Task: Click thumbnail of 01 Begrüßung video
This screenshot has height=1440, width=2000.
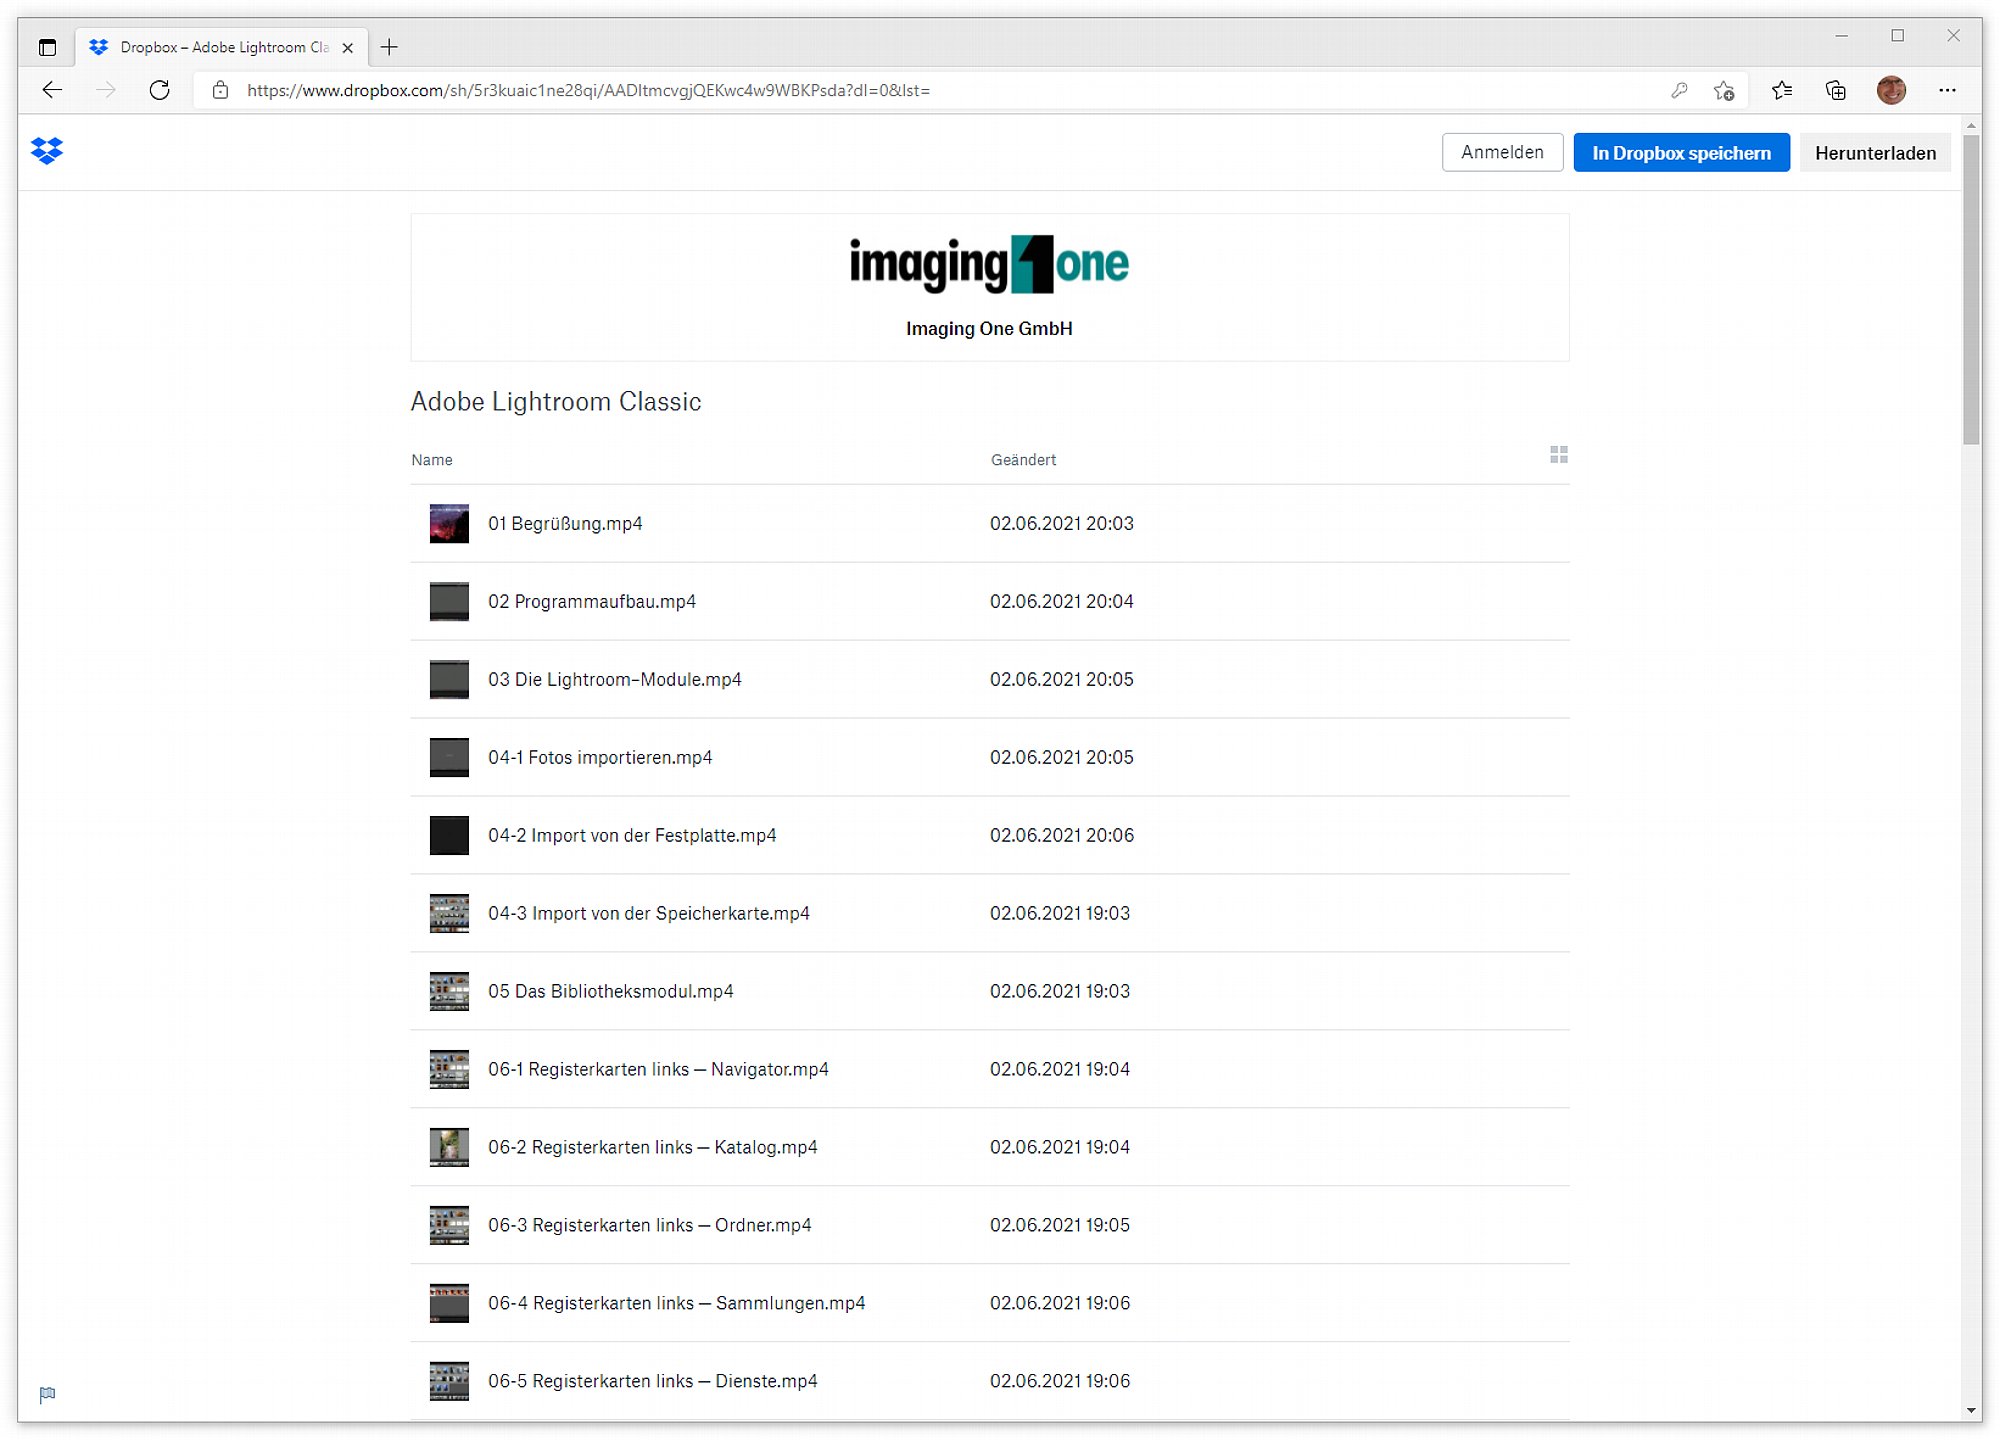Action: point(449,524)
